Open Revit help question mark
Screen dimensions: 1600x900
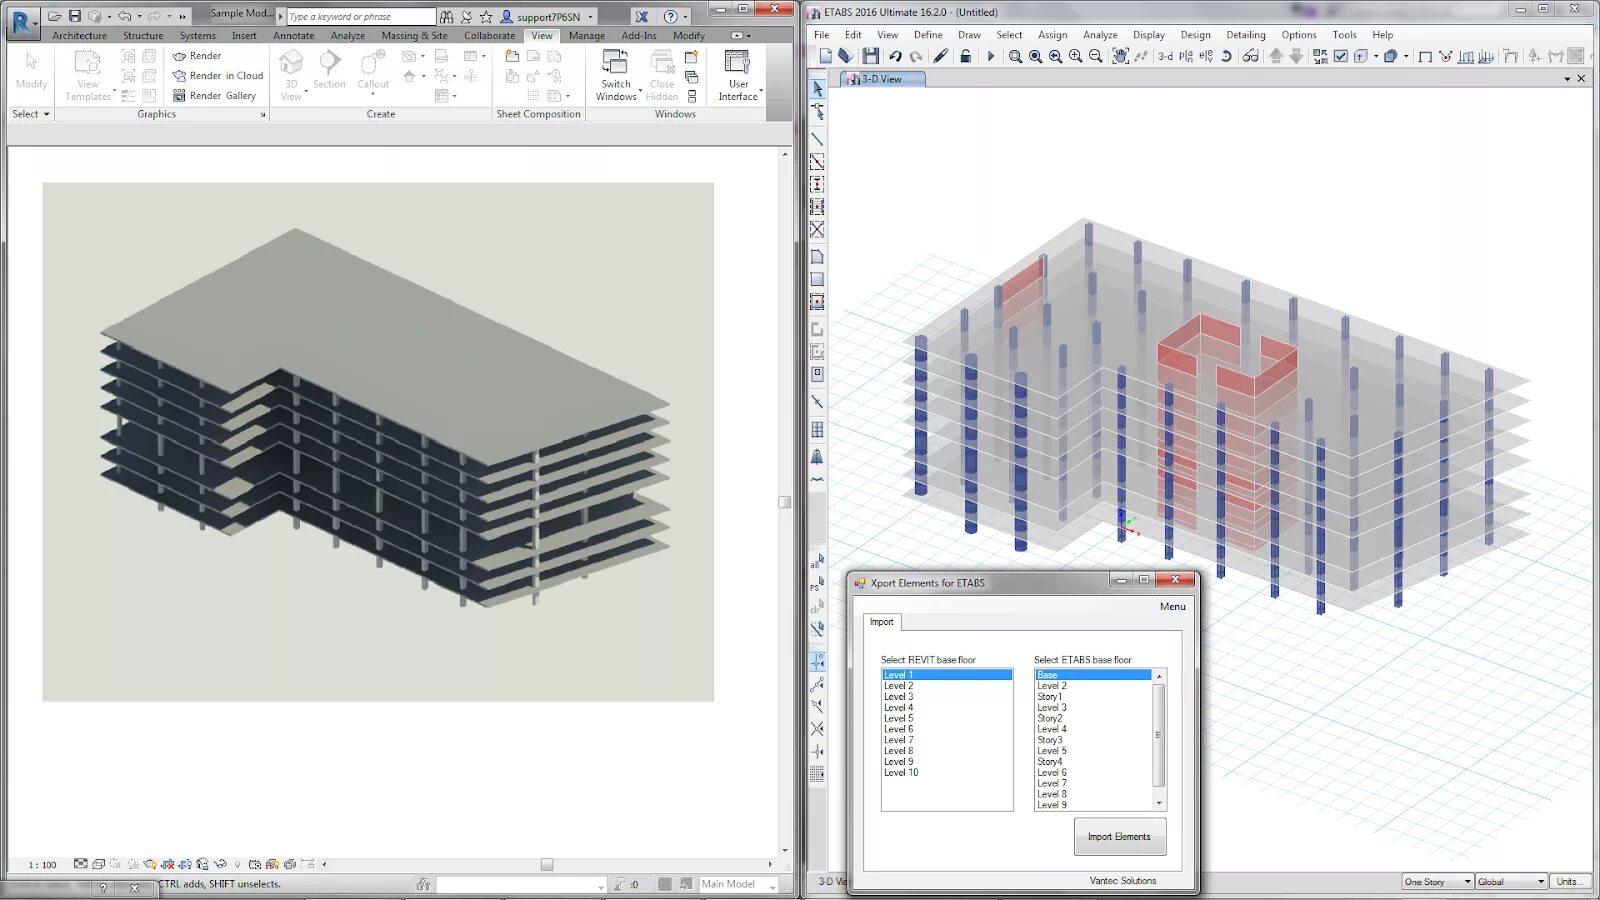670,16
